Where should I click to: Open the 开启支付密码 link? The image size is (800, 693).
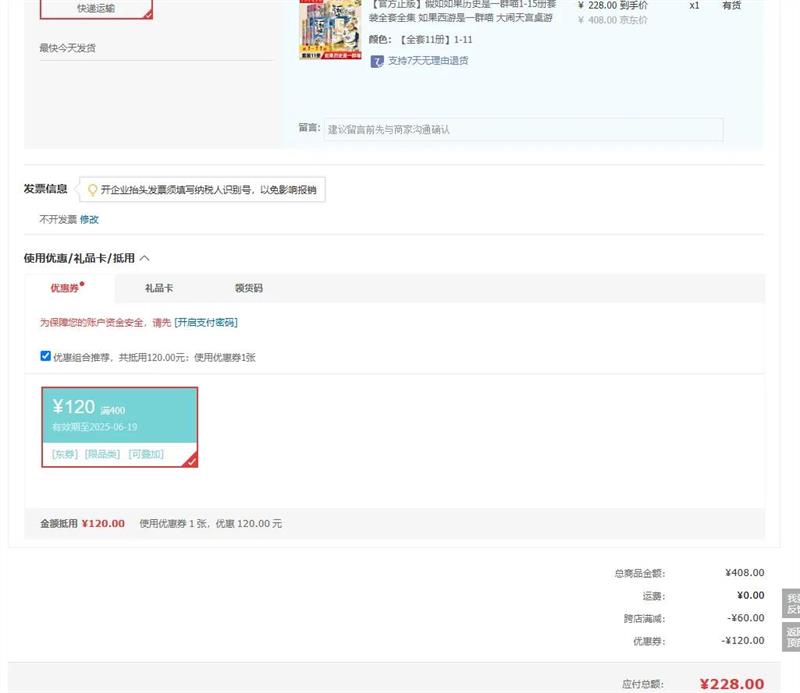coord(206,323)
